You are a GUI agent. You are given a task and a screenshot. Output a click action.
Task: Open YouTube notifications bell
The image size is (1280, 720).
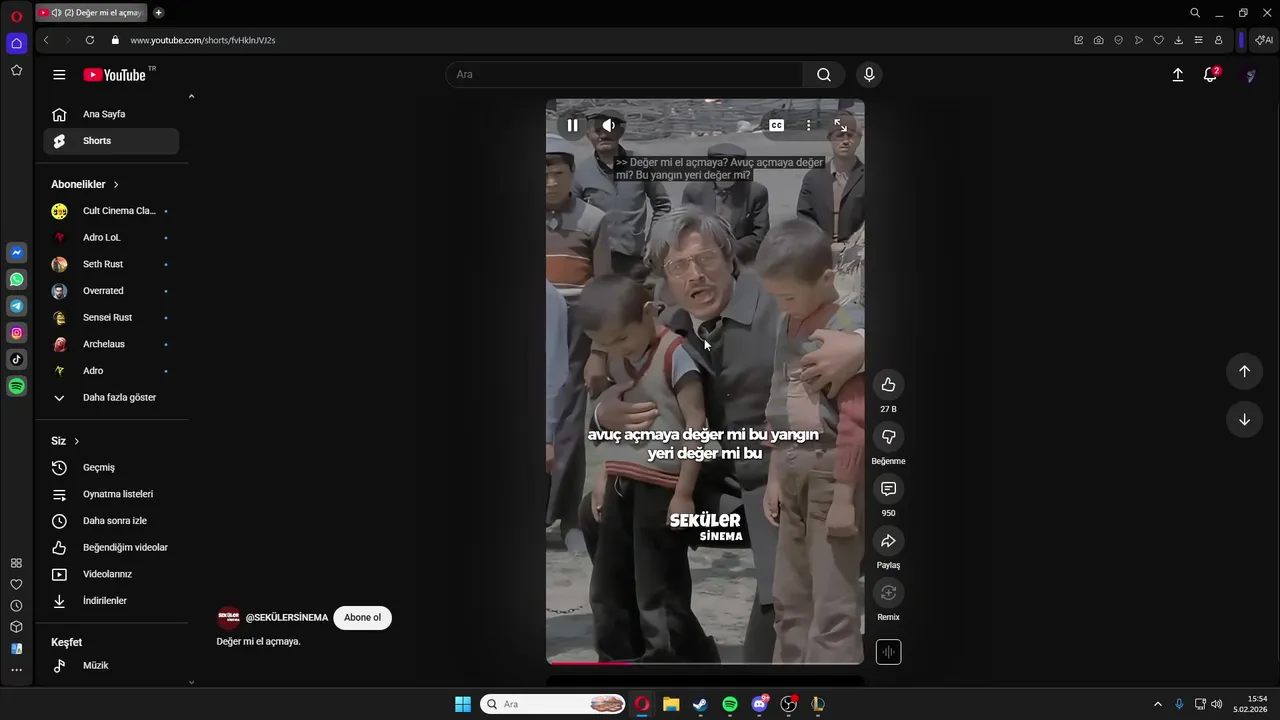[x=1210, y=75]
